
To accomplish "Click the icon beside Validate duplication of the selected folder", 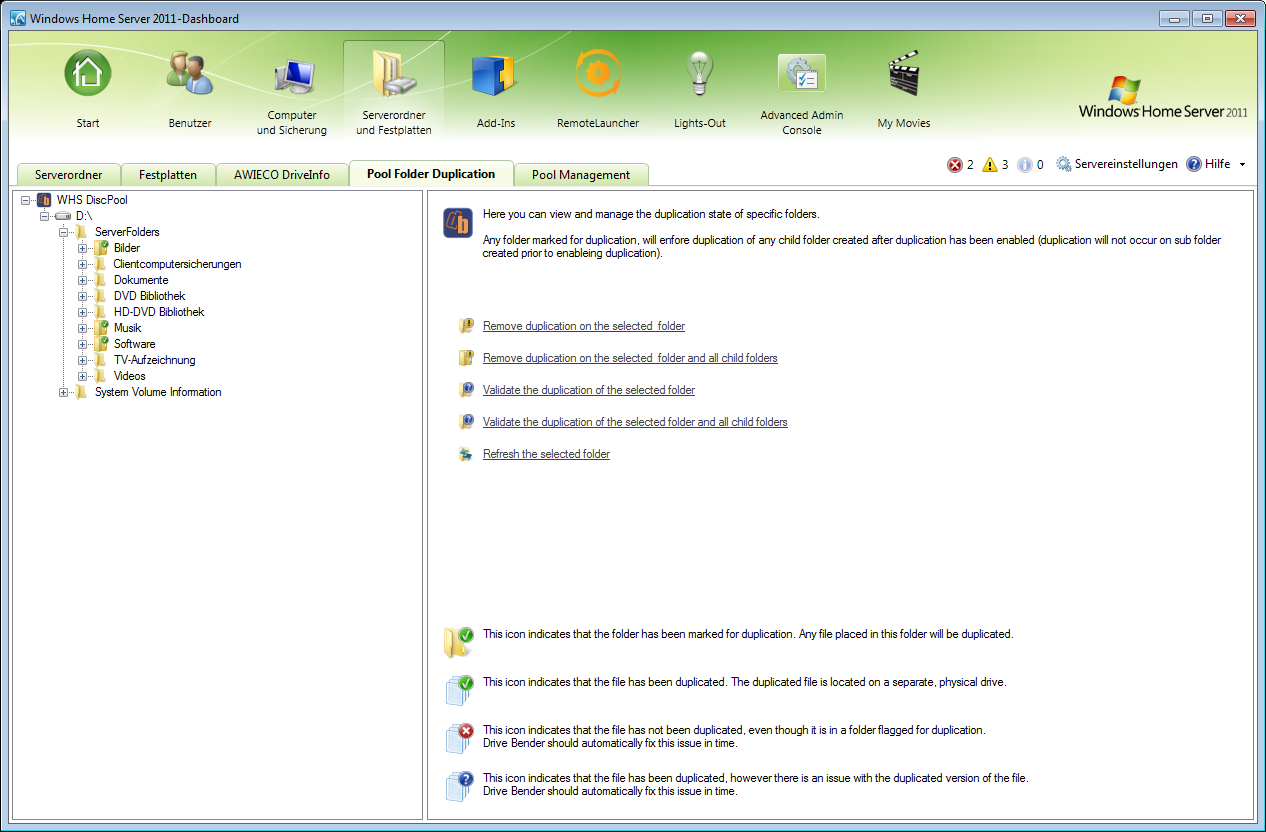I will pyautogui.click(x=466, y=390).
